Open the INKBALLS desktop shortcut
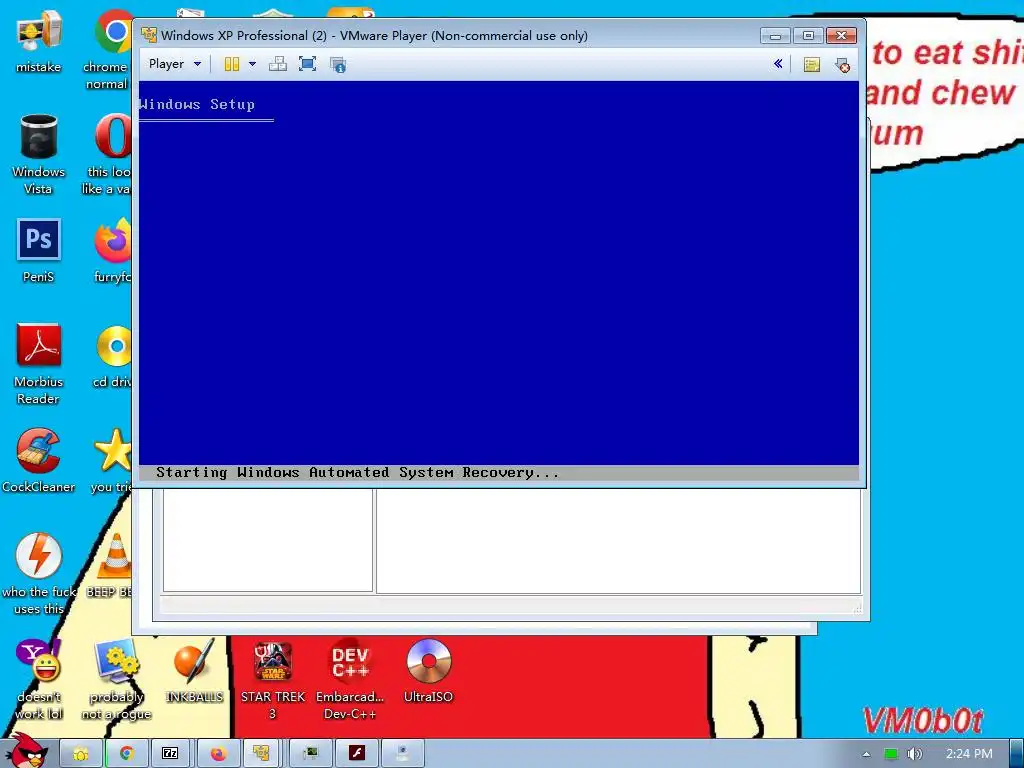The image size is (1024, 768). (x=194, y=671)
